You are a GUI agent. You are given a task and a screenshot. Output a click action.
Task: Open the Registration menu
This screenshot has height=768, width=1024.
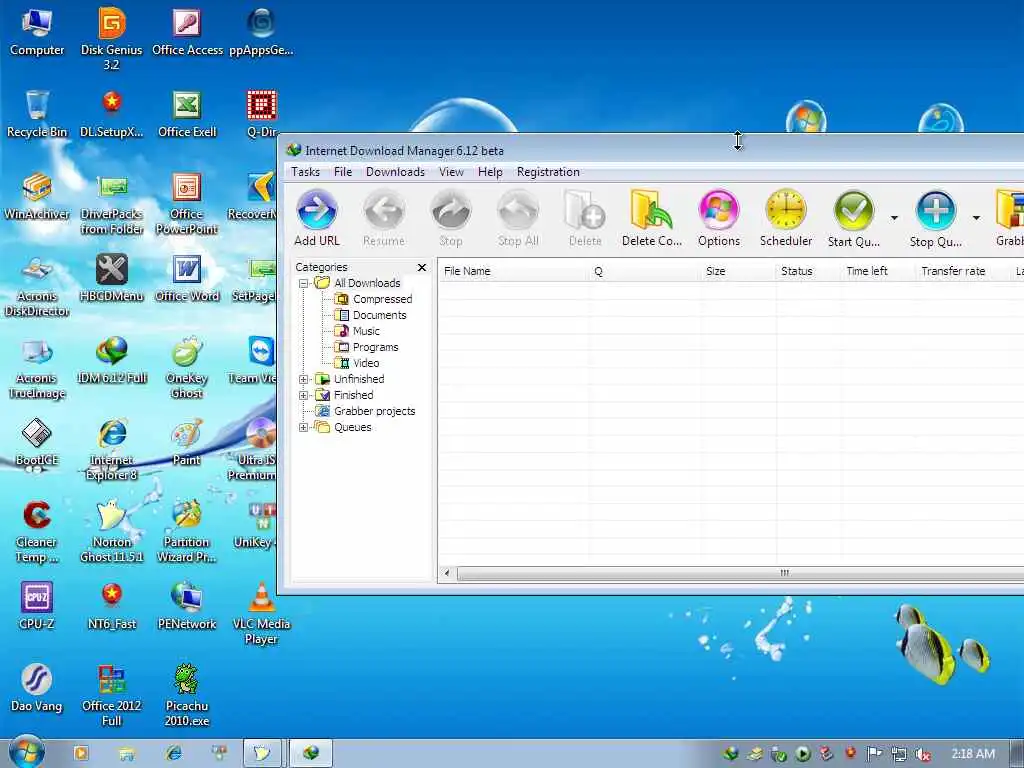point(548,172)
